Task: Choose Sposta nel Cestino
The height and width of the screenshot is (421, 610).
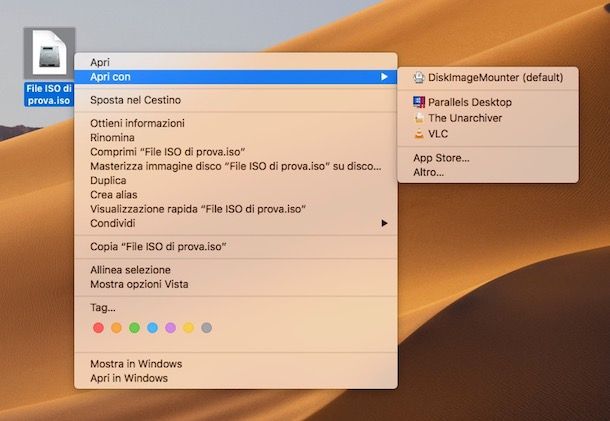Action: coord(236,100)
